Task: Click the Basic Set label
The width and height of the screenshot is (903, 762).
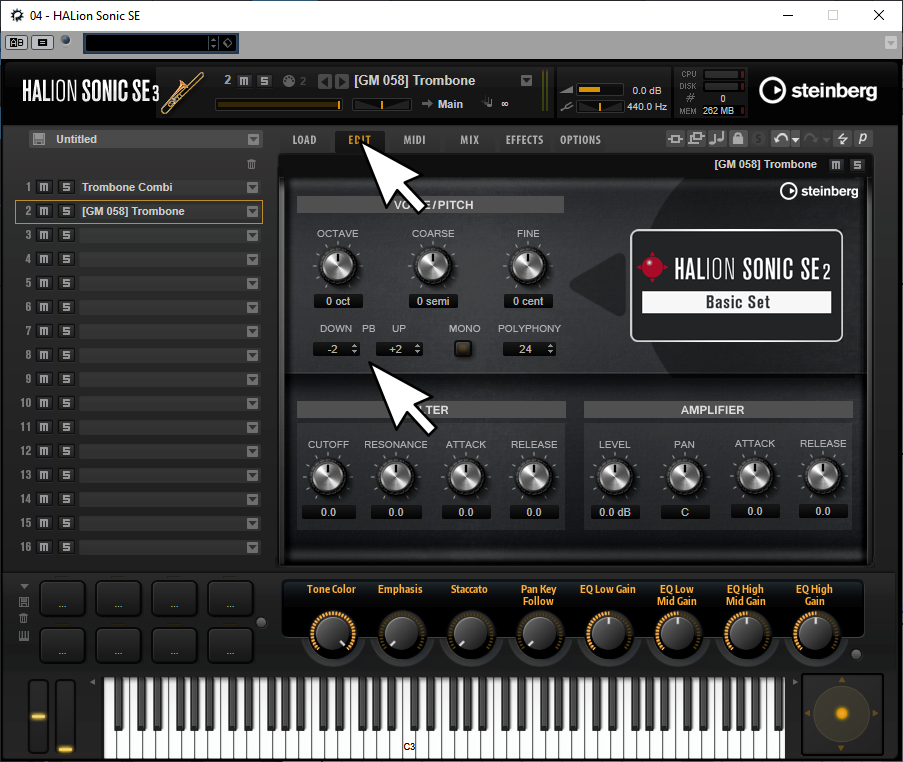Action: point(737,302)
